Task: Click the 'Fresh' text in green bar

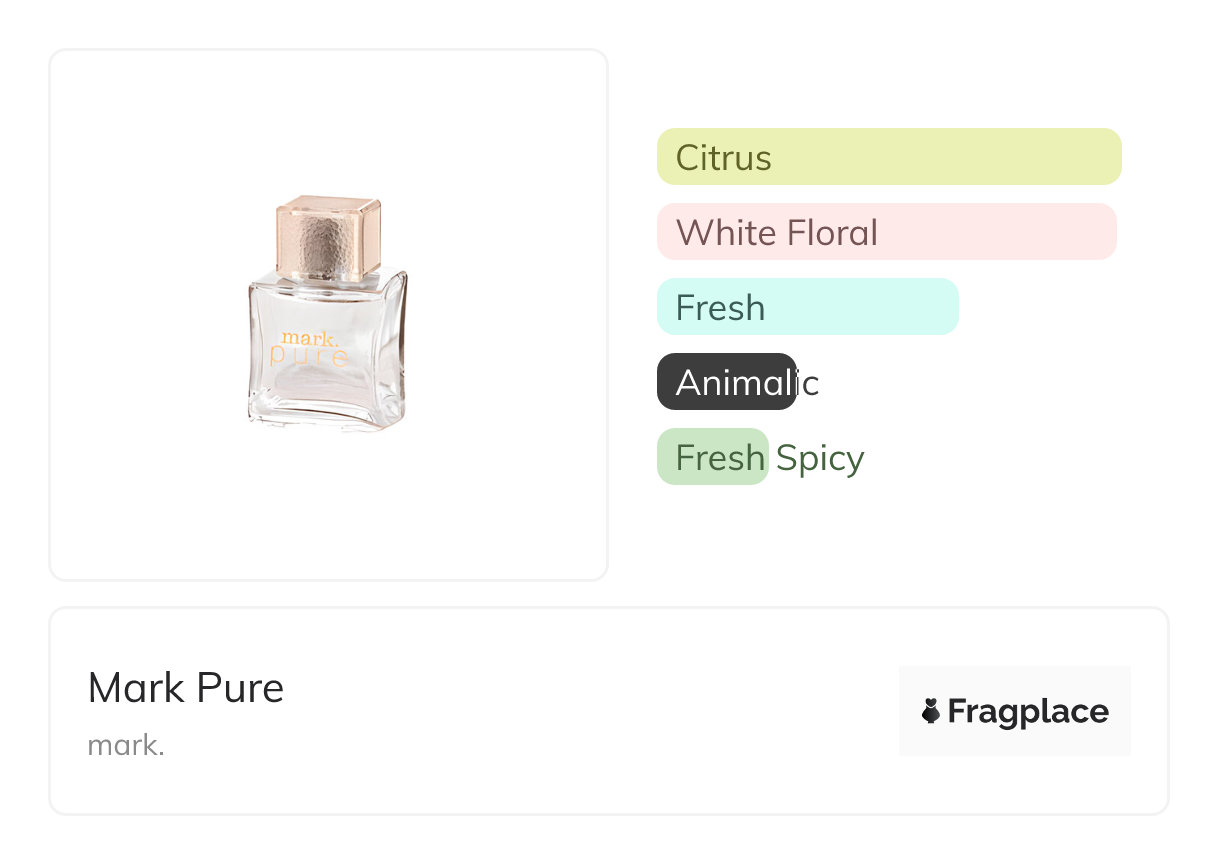Action: [719, 458]
